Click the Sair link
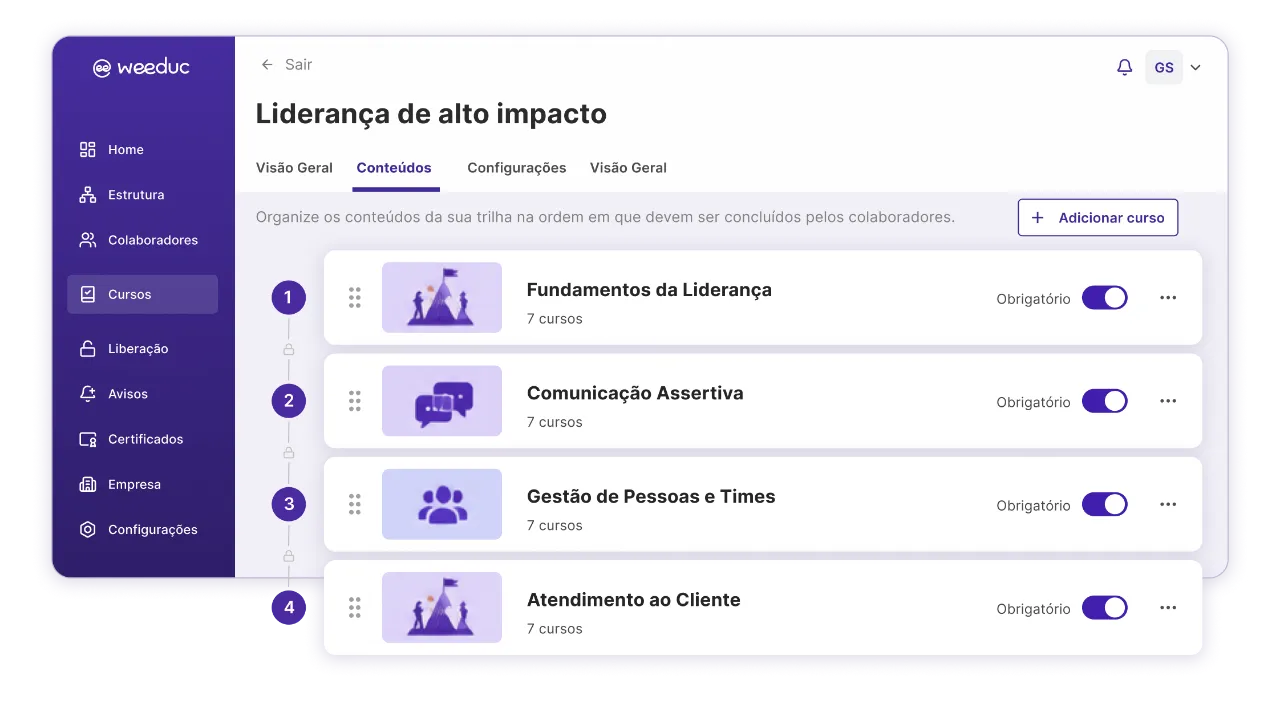Viewport: 1280px width, 704px height. 298,64
